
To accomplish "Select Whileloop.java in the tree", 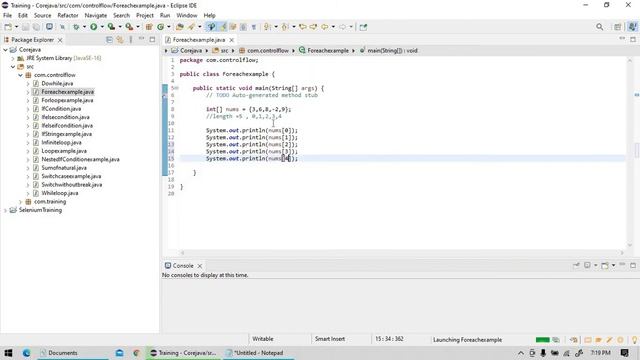I will tap(60, 193).
